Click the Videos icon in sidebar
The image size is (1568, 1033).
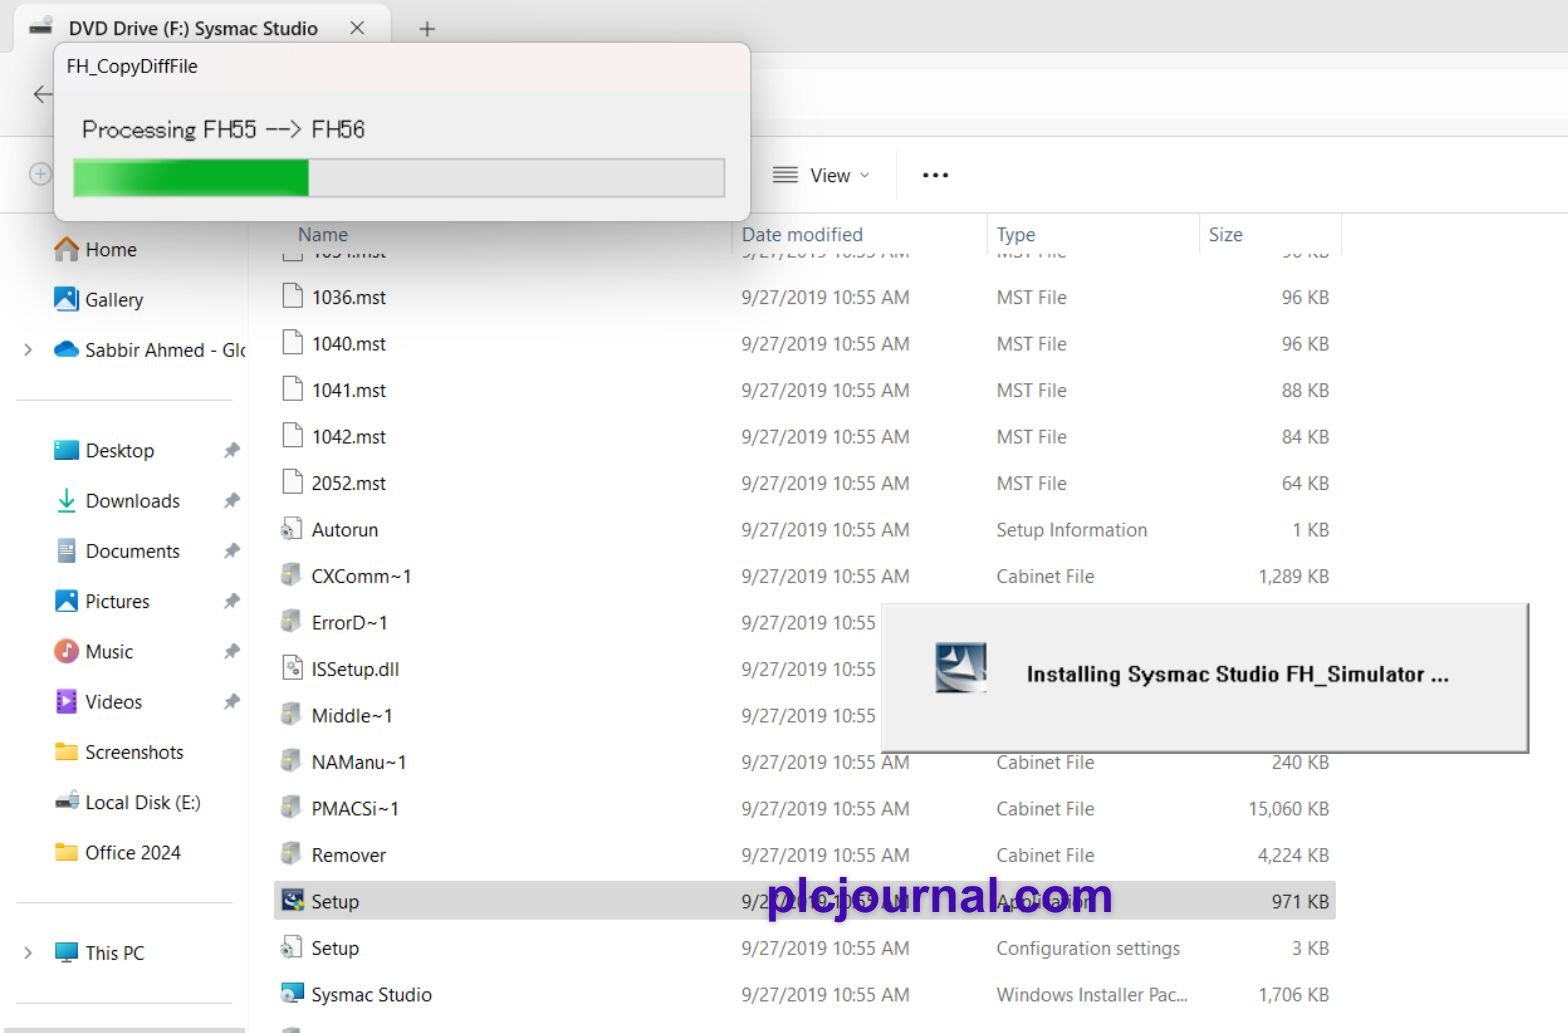point(66,701)
